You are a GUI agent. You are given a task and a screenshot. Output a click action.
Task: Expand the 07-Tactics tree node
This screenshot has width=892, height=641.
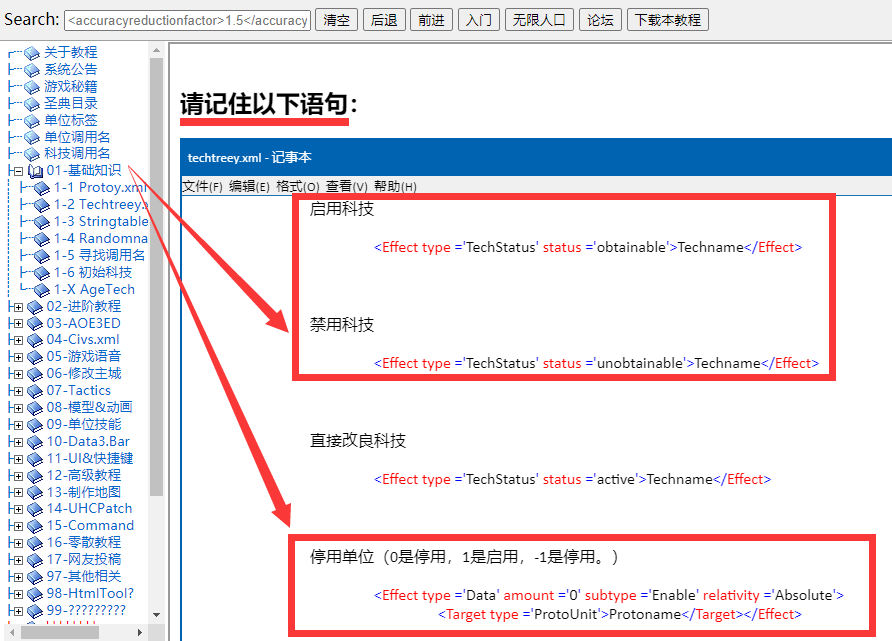(x=18, y=391)
